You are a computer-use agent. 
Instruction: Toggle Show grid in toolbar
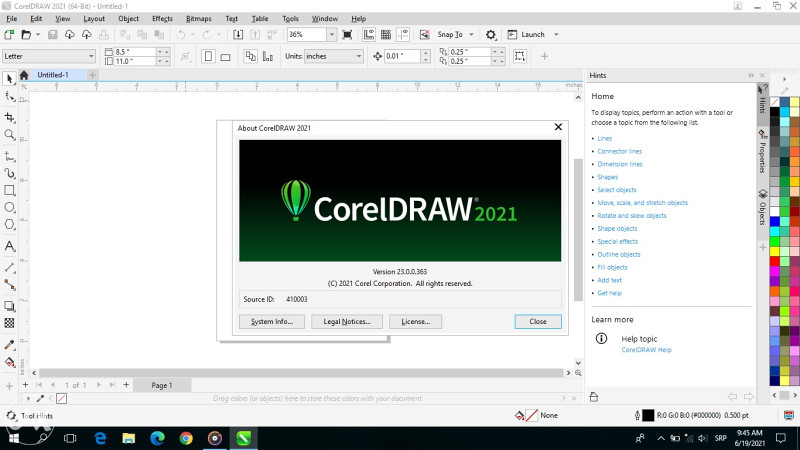pyautogui.click(x=386, y=34)
